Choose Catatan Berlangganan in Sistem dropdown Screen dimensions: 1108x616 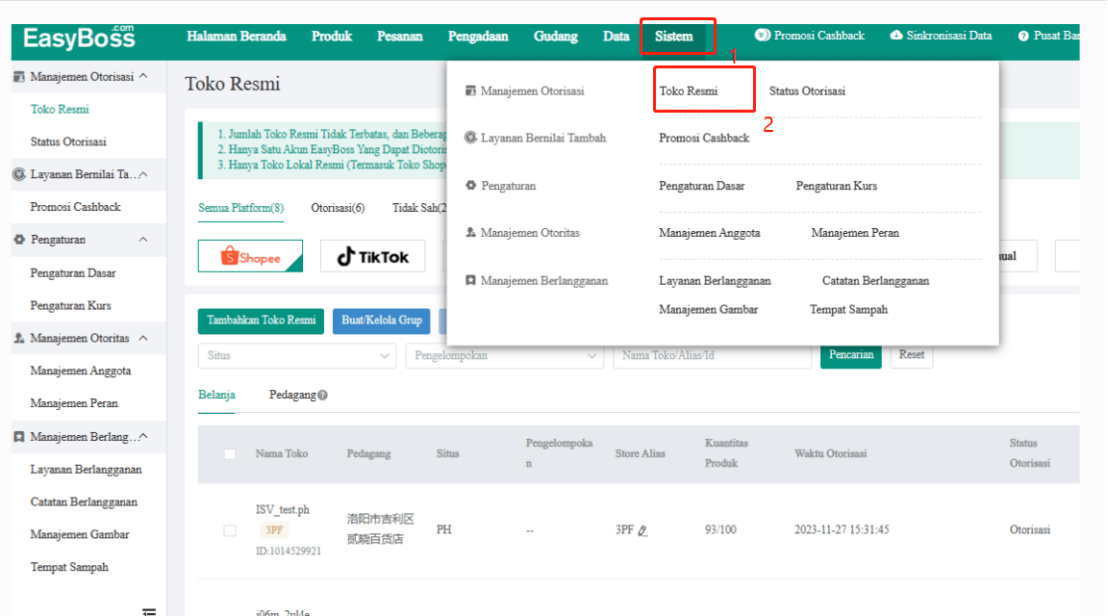click(876, 280)
